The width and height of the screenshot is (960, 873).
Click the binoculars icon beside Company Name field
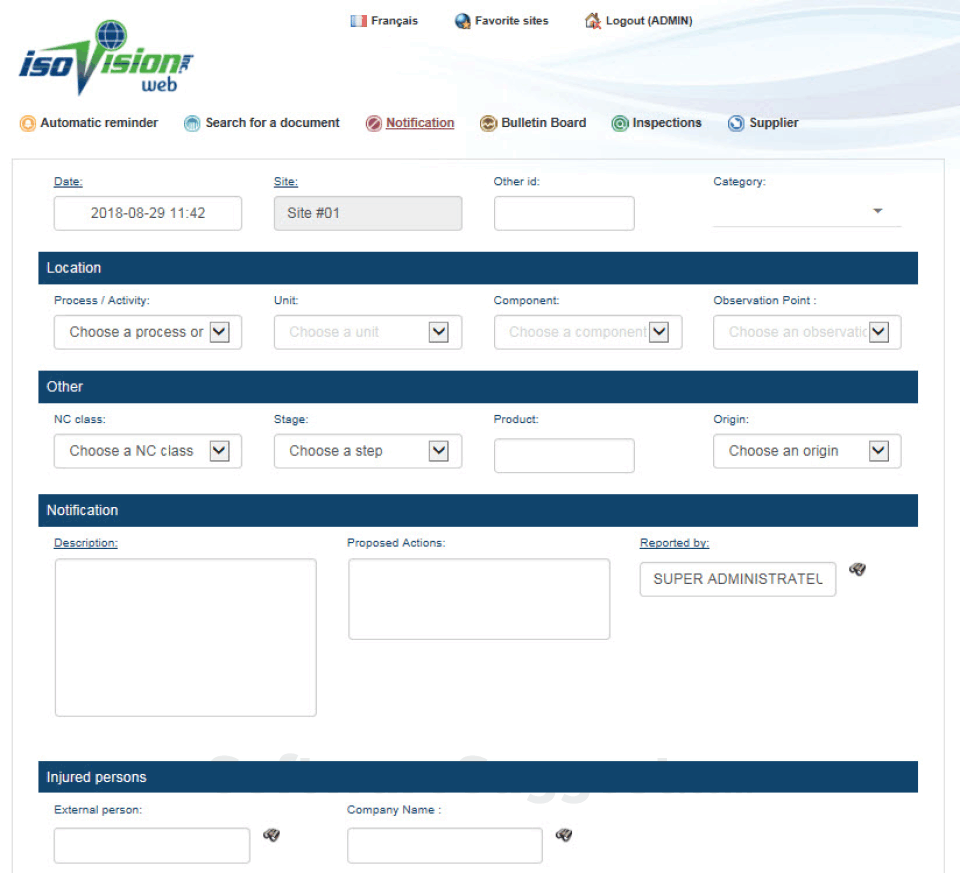click(x=563, y=836)
